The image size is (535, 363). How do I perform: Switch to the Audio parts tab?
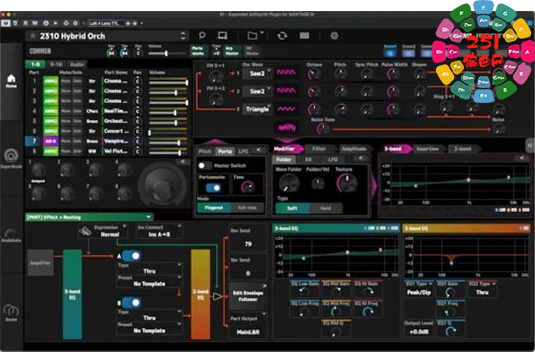pos(77,64)
